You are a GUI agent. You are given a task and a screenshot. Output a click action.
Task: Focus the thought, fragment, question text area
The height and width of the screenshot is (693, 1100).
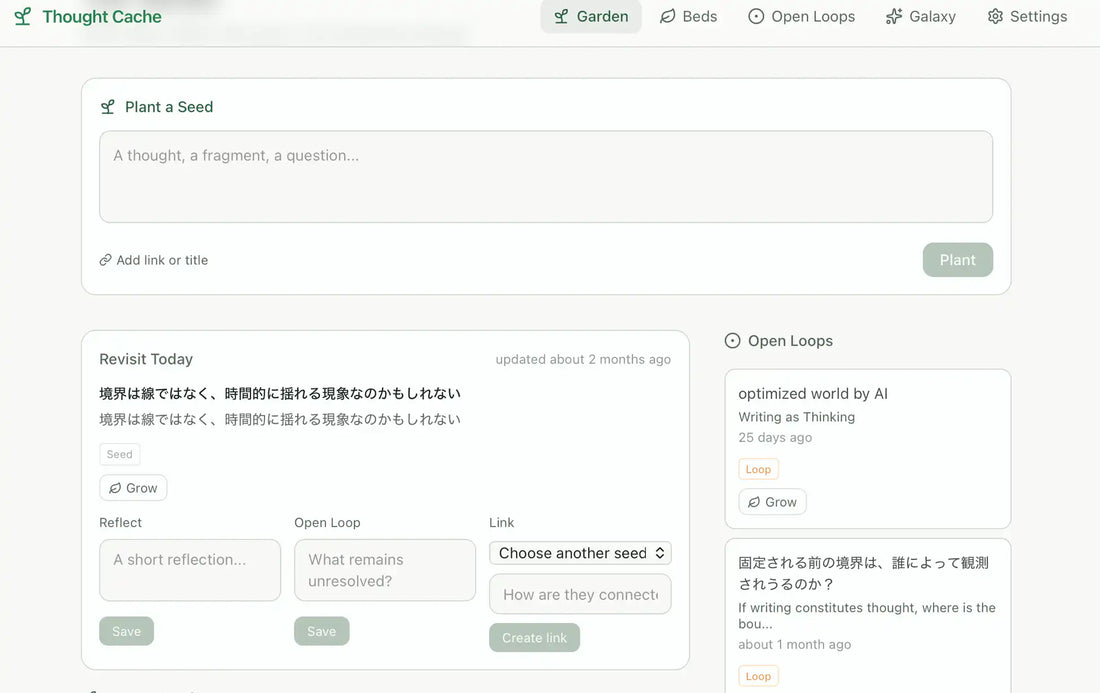tap(546, 177)
